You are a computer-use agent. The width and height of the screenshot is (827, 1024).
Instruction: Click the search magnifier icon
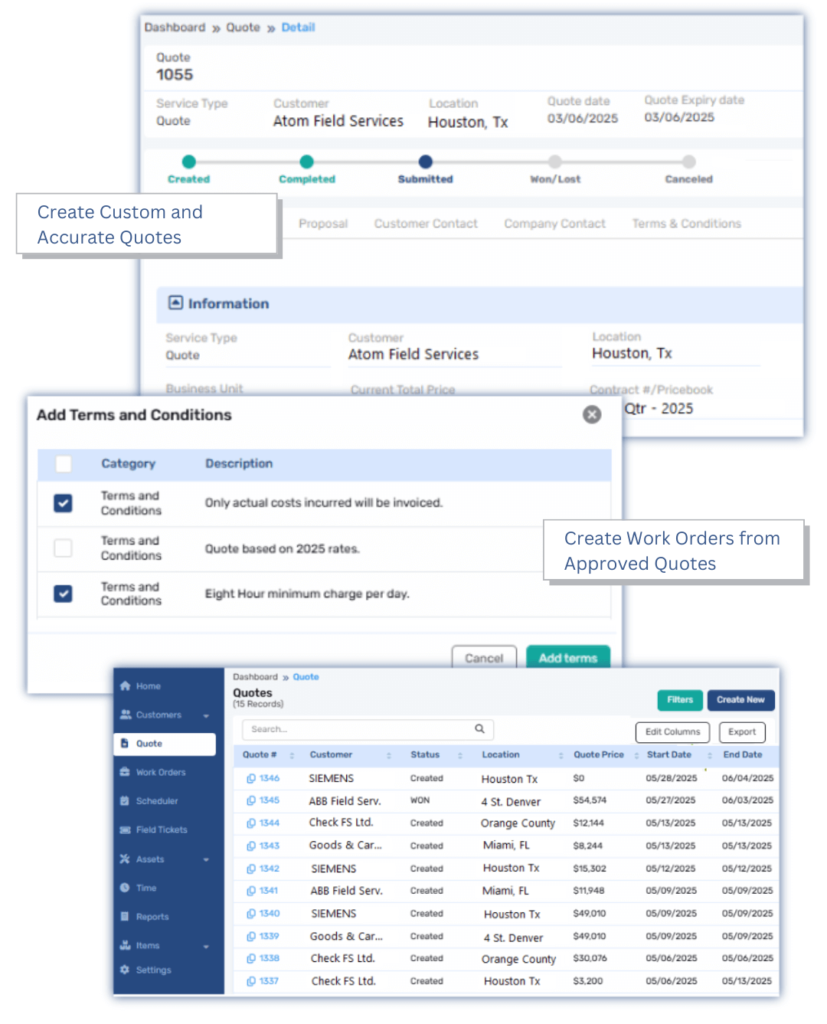[480, 729]
